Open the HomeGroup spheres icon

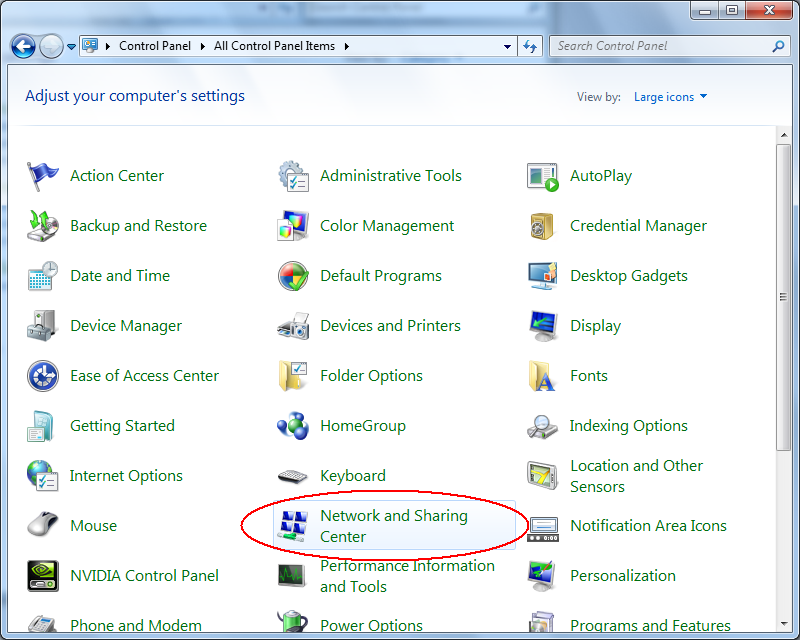(x=293, y=426)
